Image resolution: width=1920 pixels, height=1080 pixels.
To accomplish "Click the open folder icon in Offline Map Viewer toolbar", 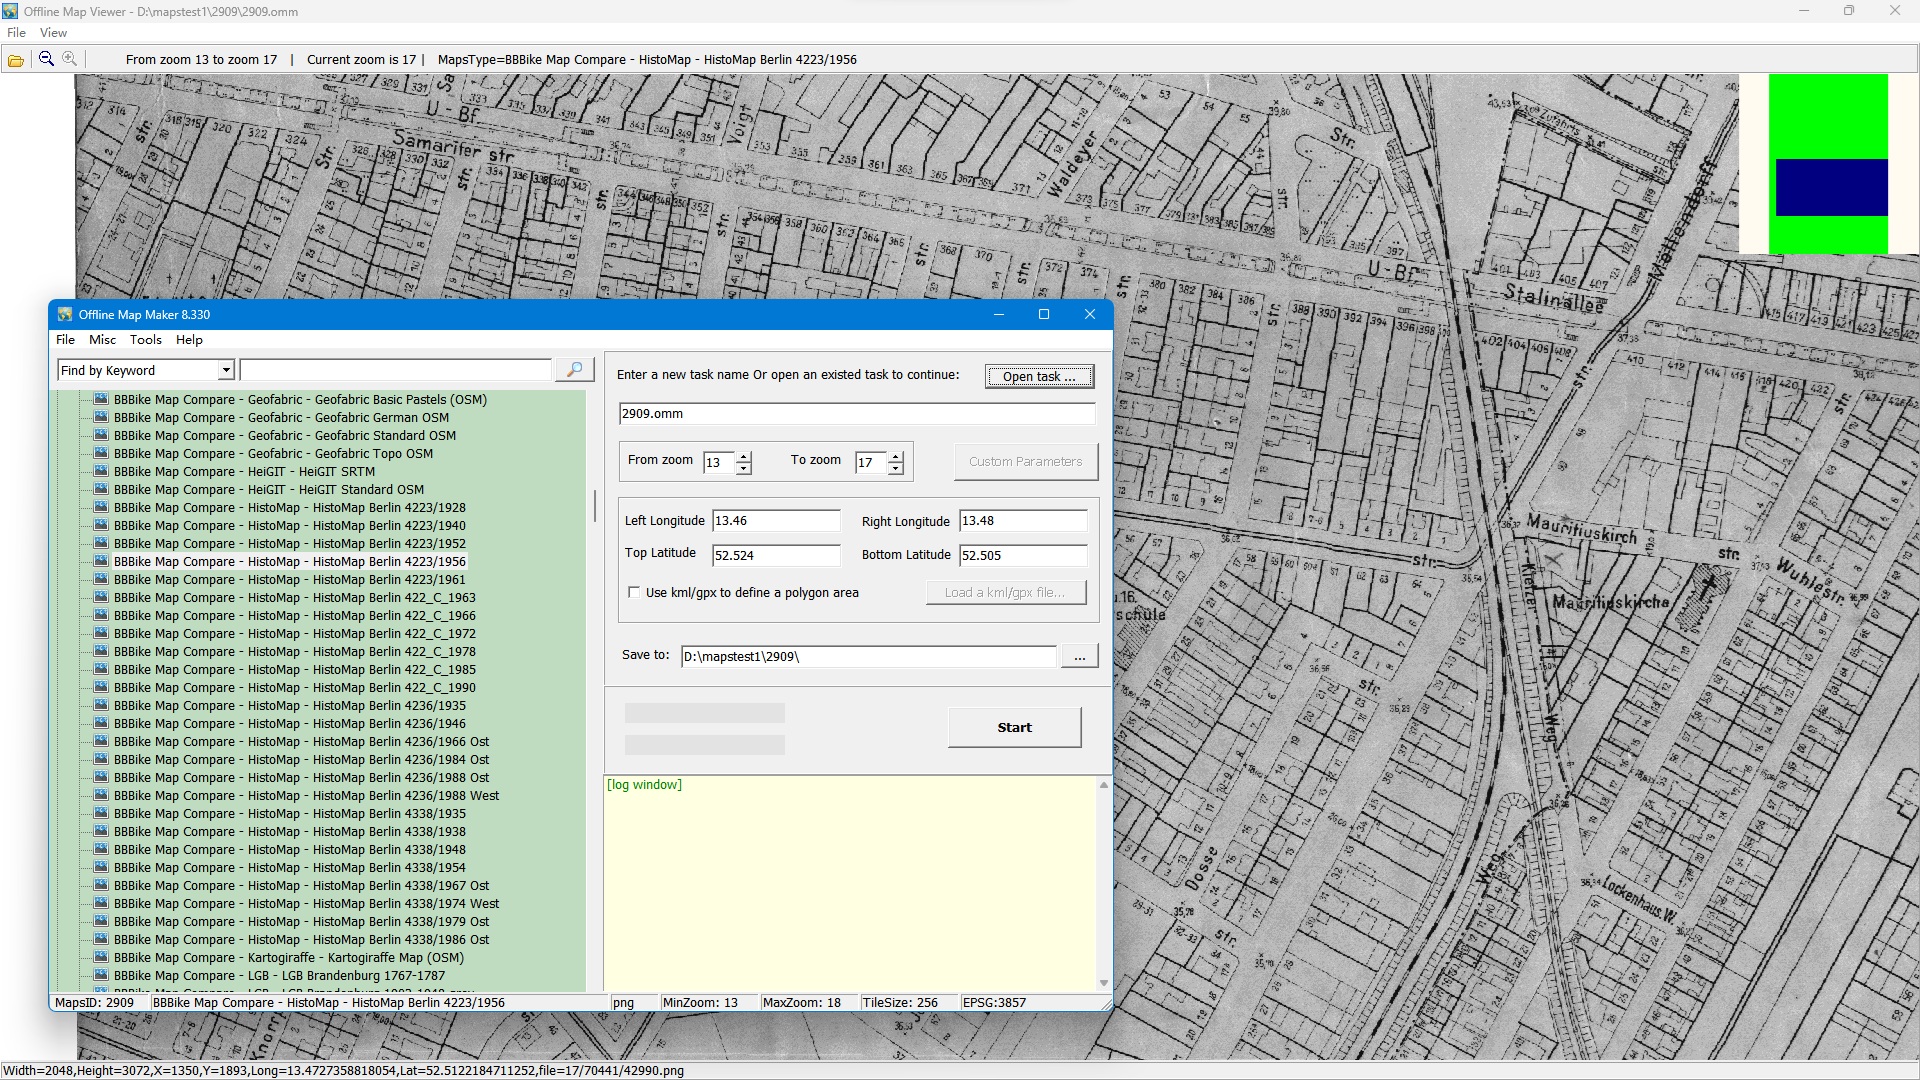I will 16,60.
